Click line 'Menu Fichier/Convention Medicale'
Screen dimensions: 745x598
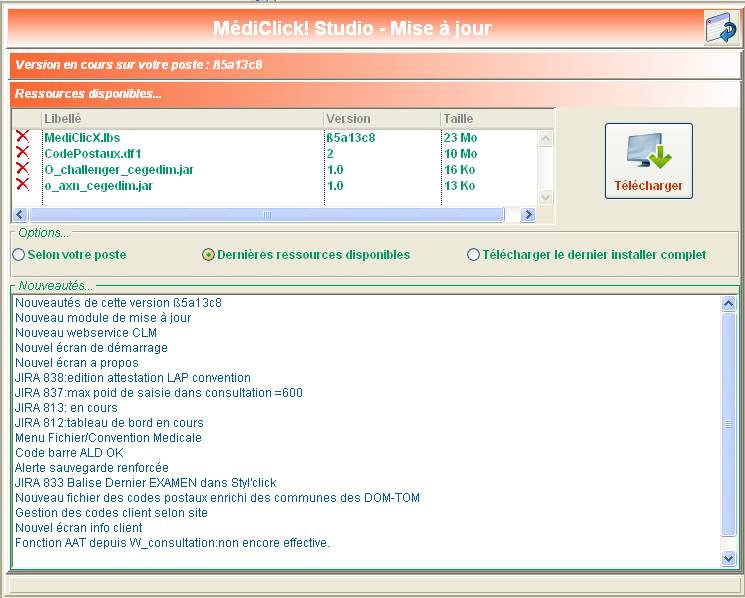click(108, 437)
